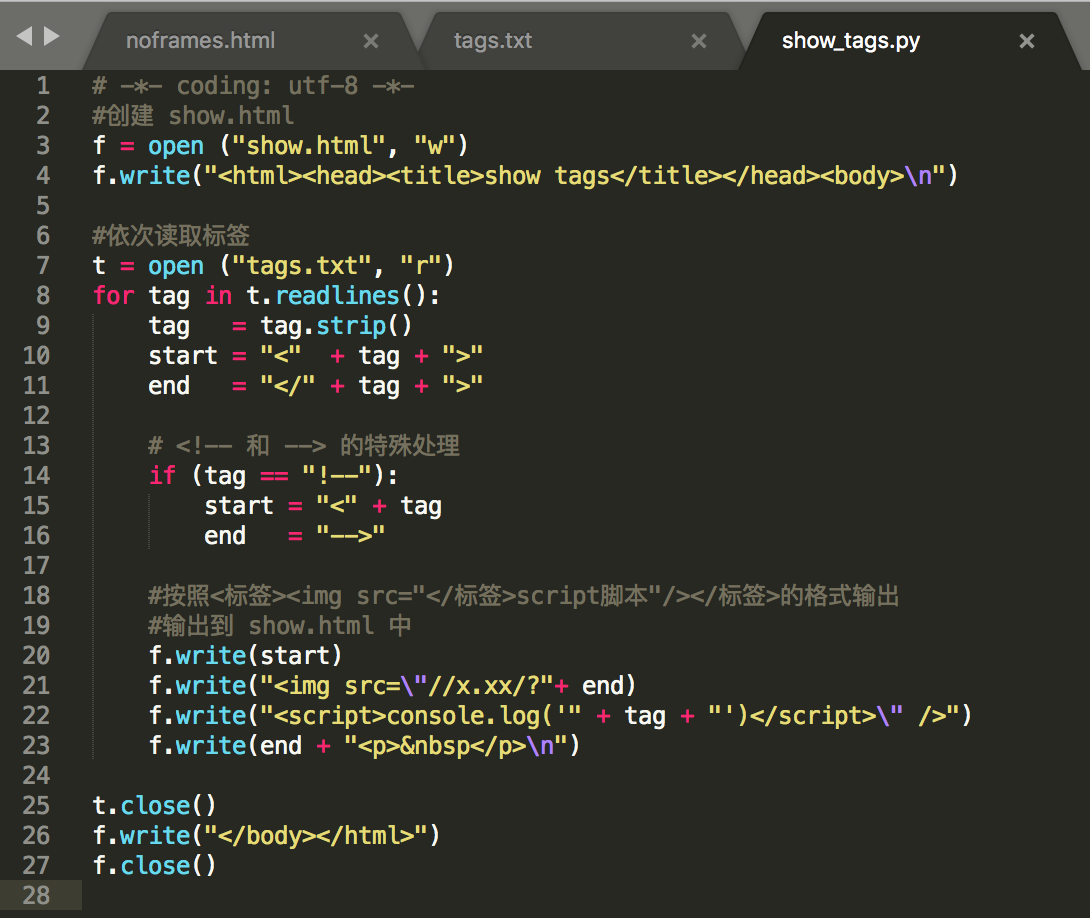Image resolution: width=1090 pixels, height=918 pixels.
Task: Click the 'coding: utf-8' comment text
Action: (x=267, y=85)
